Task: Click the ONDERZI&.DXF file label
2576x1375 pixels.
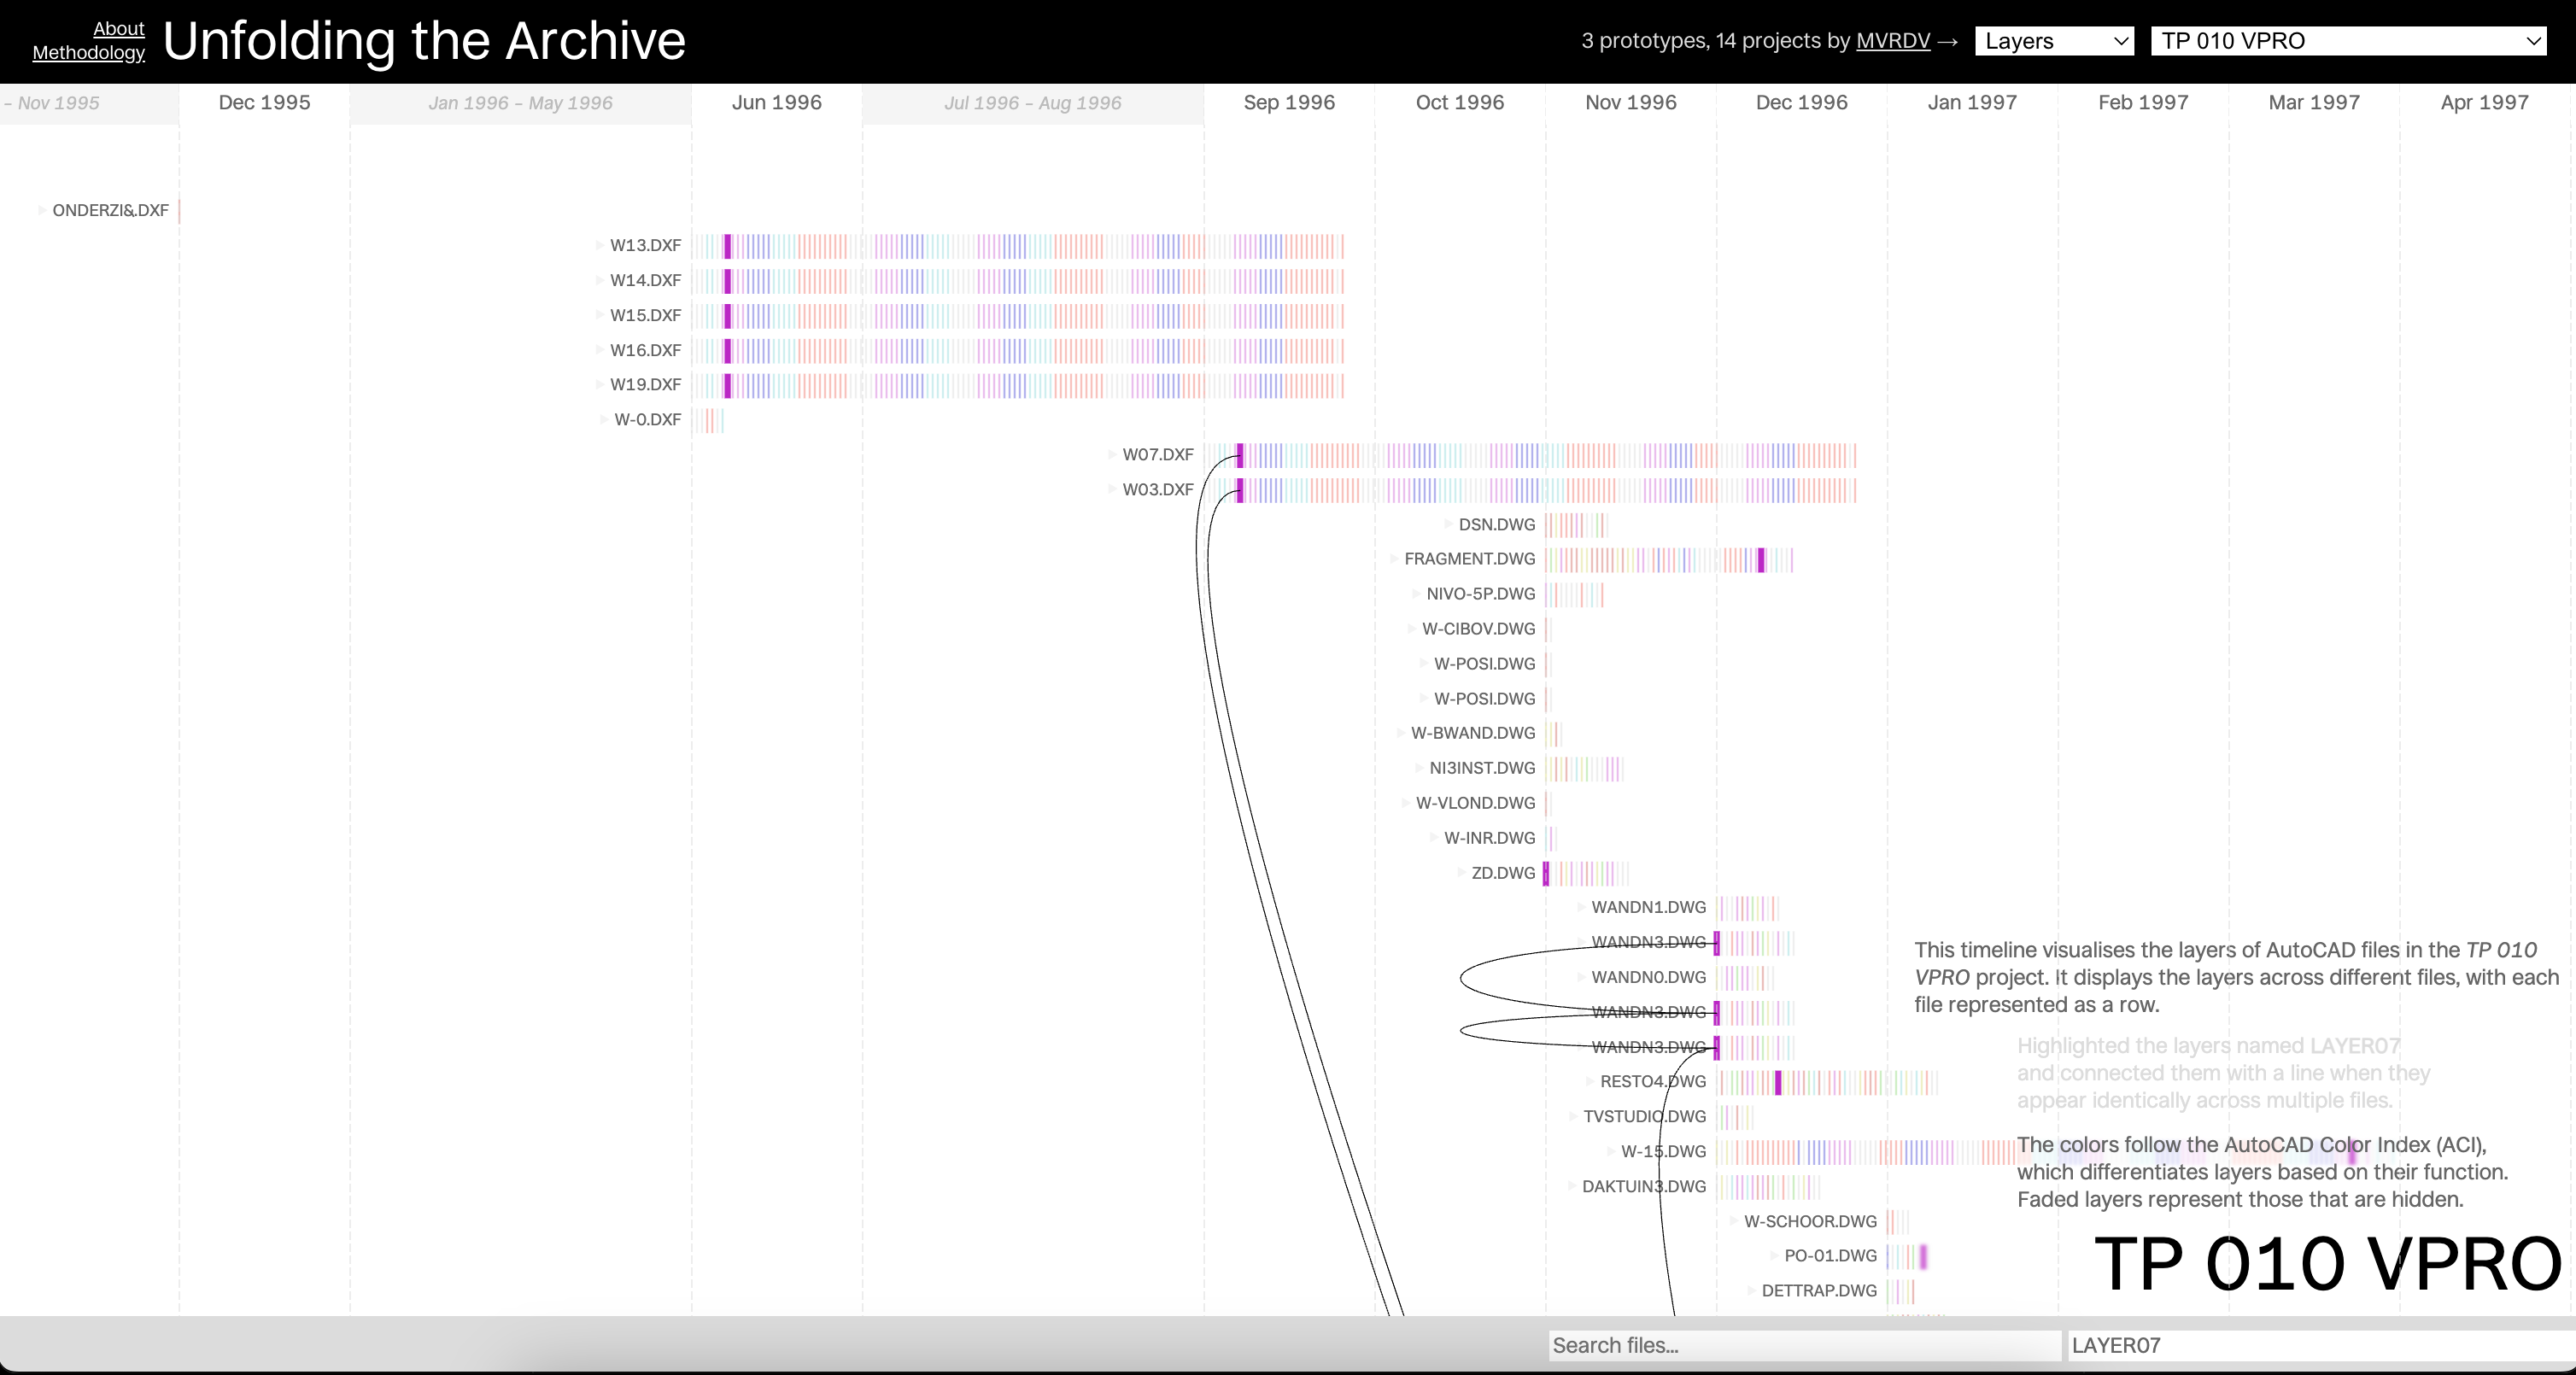Action: (x=110, y=211)
